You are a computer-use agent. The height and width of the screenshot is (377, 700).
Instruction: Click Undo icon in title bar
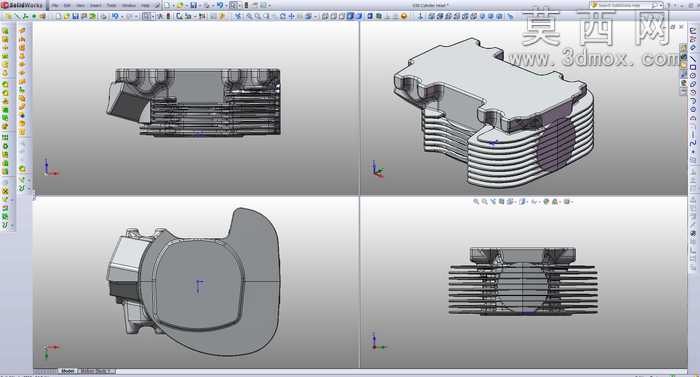coord(220,5)
